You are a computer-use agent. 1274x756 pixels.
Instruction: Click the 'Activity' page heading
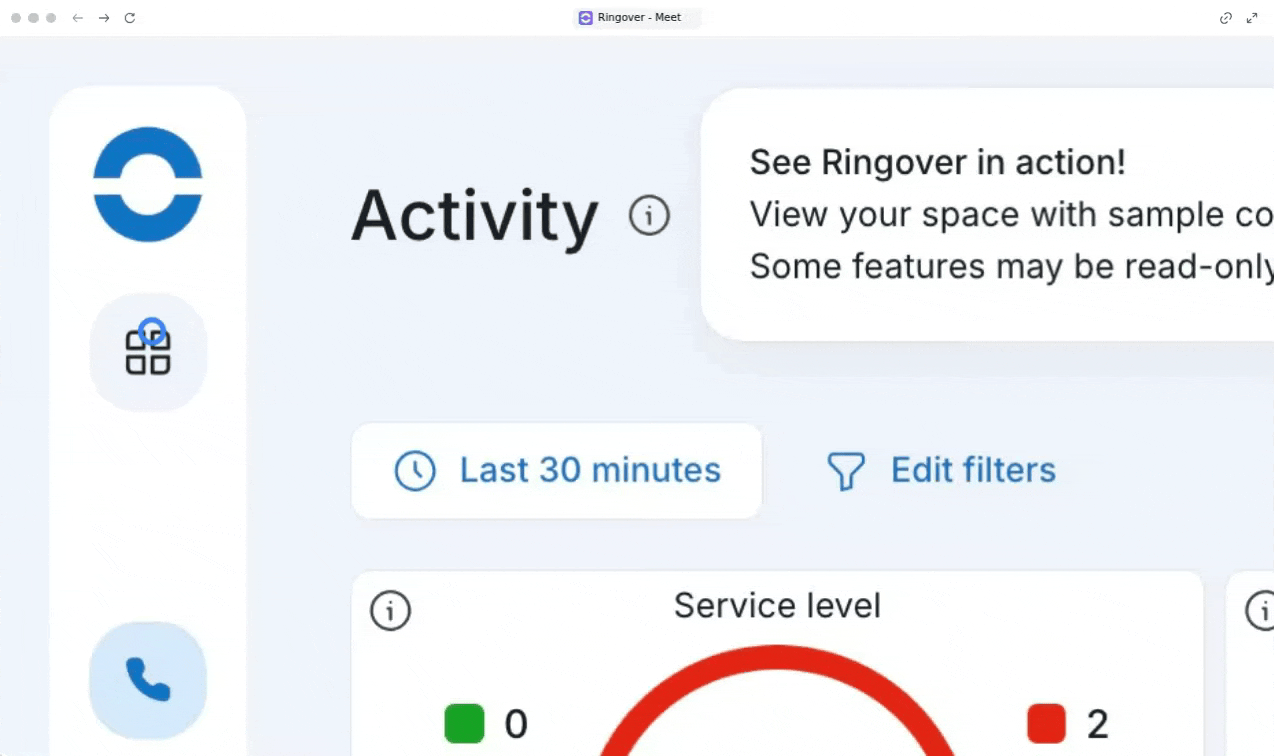tap(475, 215)
